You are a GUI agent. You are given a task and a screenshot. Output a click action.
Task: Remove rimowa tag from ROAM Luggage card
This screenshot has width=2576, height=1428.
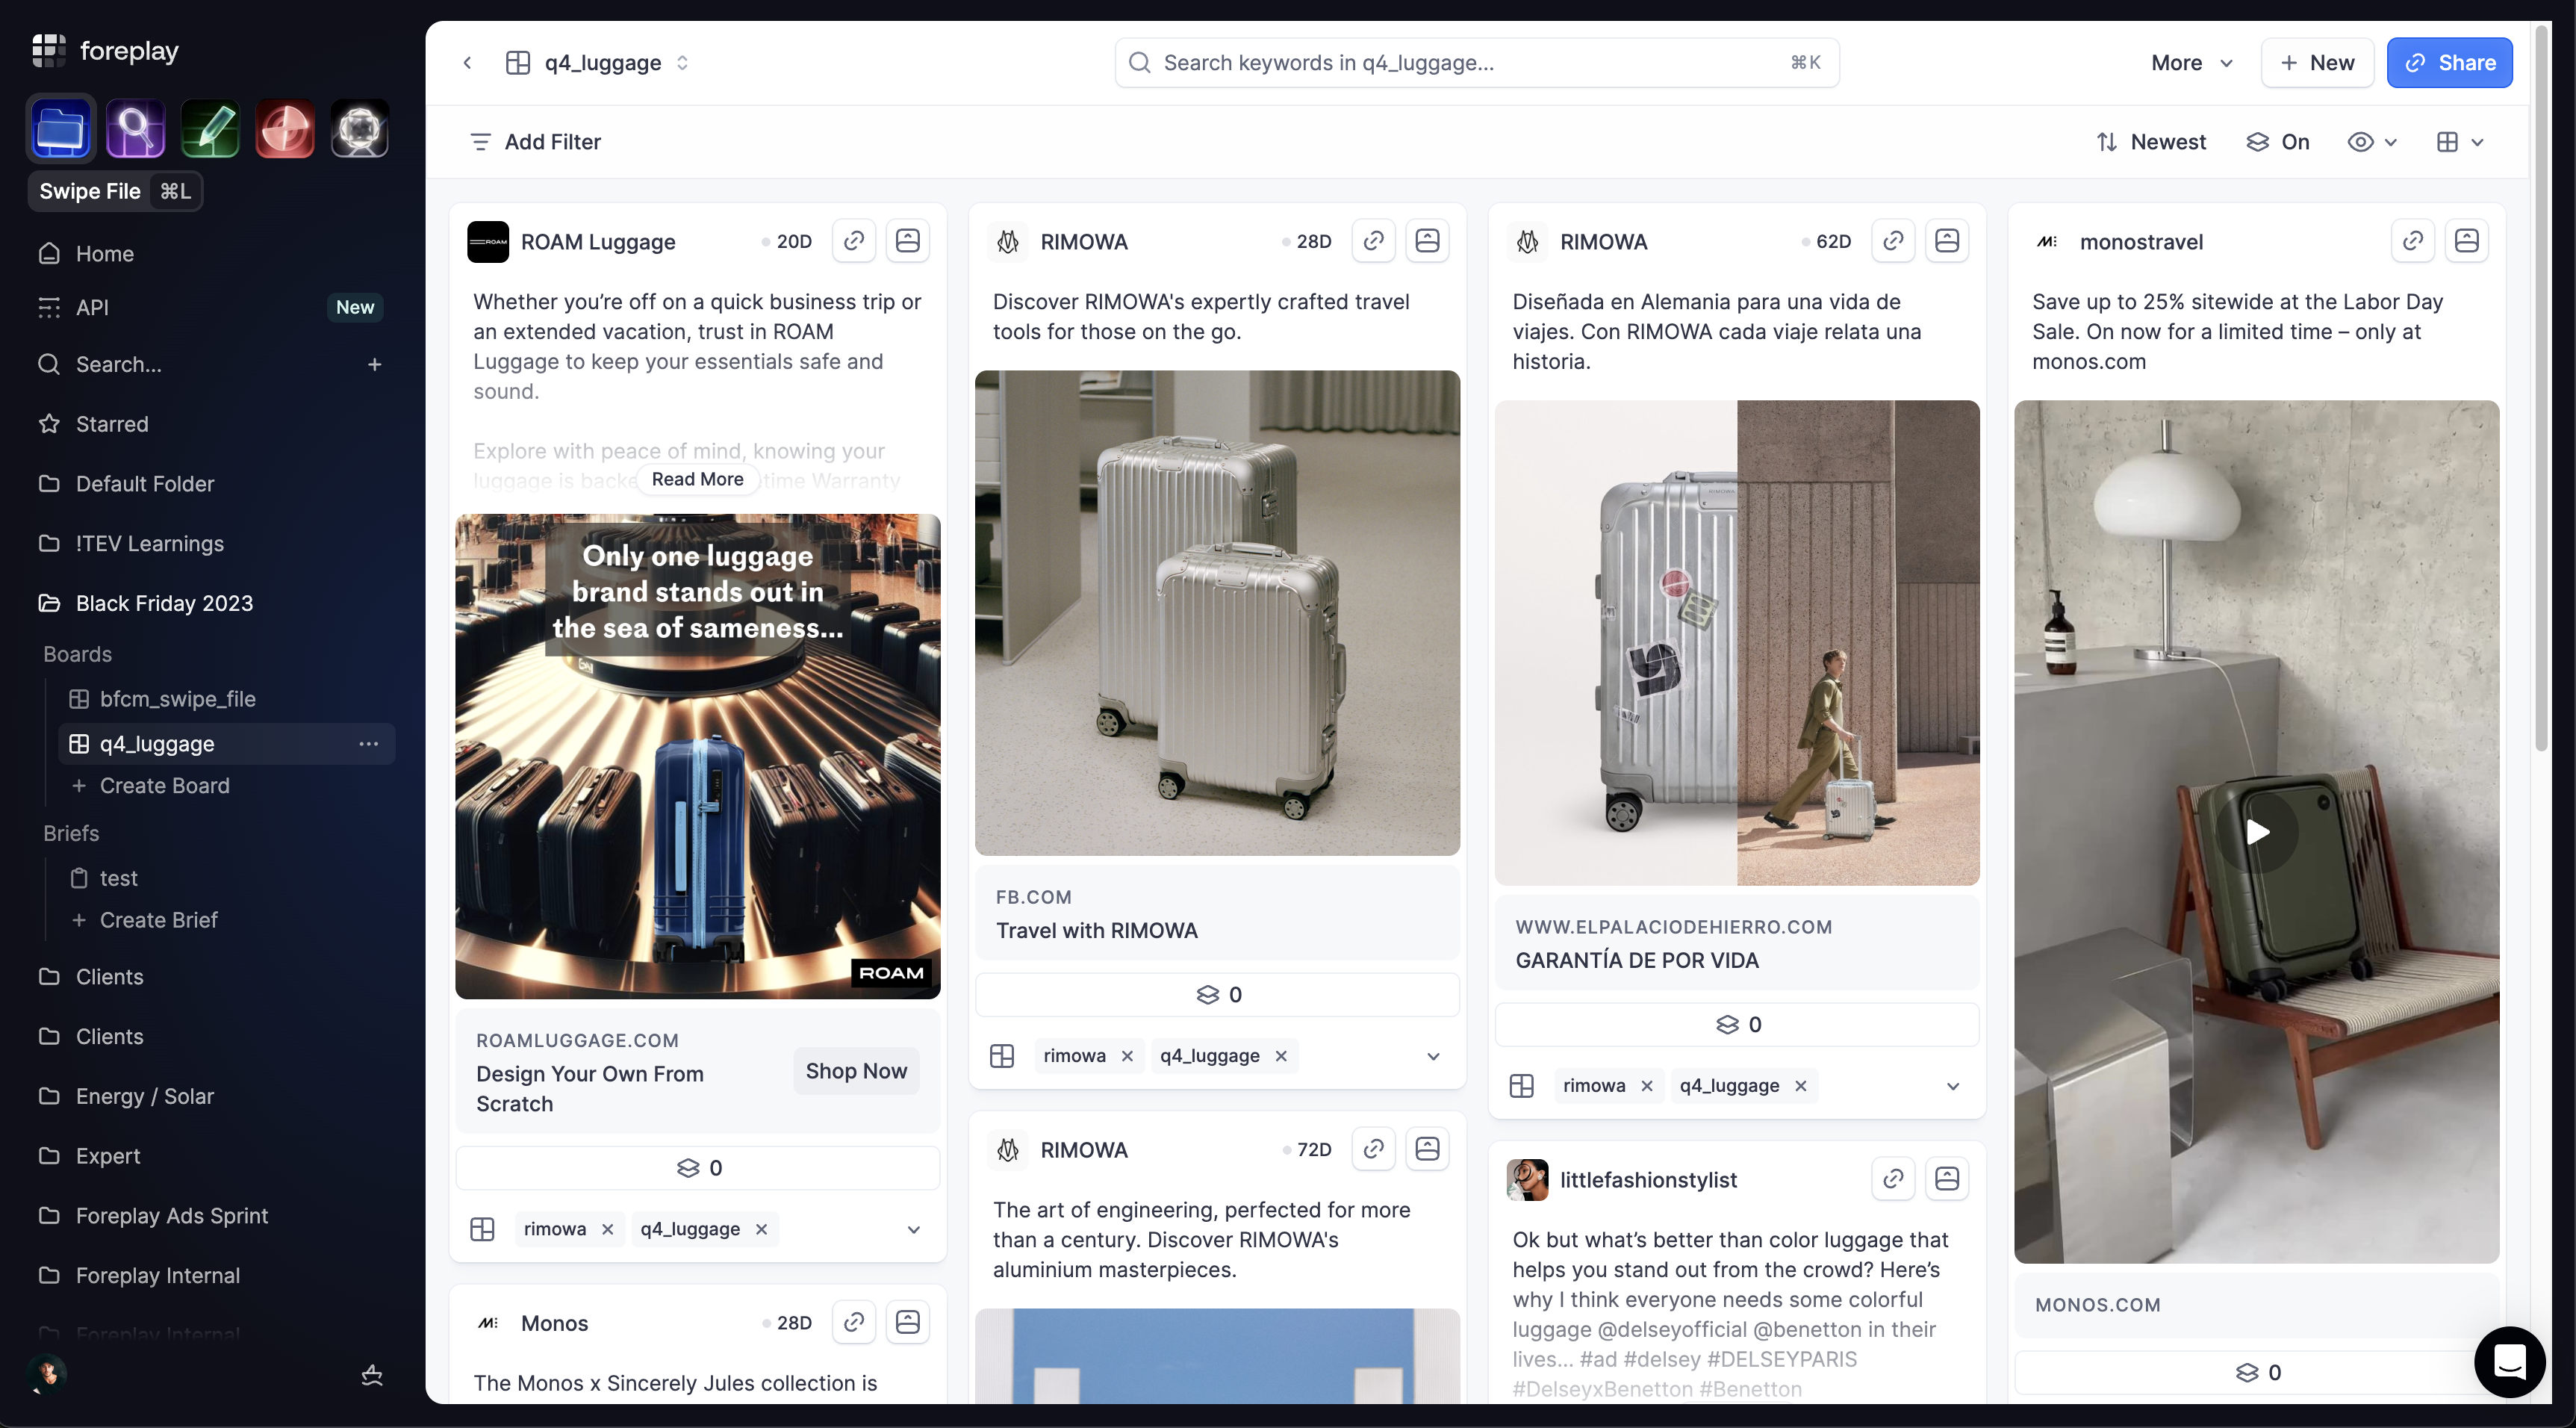coord(607,1229)
